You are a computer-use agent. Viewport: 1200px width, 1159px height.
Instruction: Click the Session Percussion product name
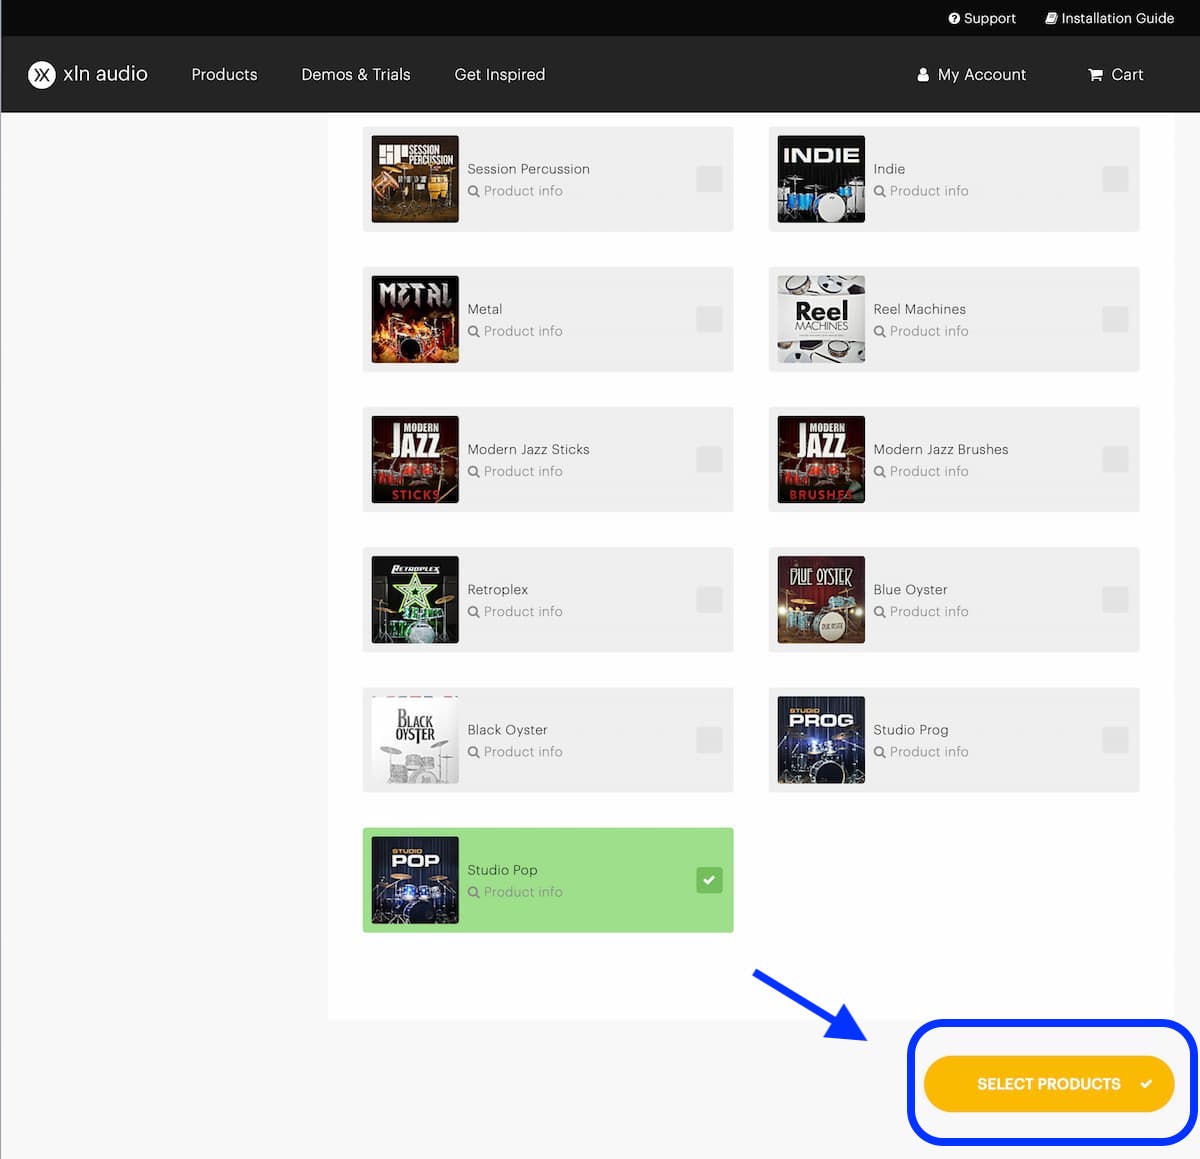click(528, 169)
